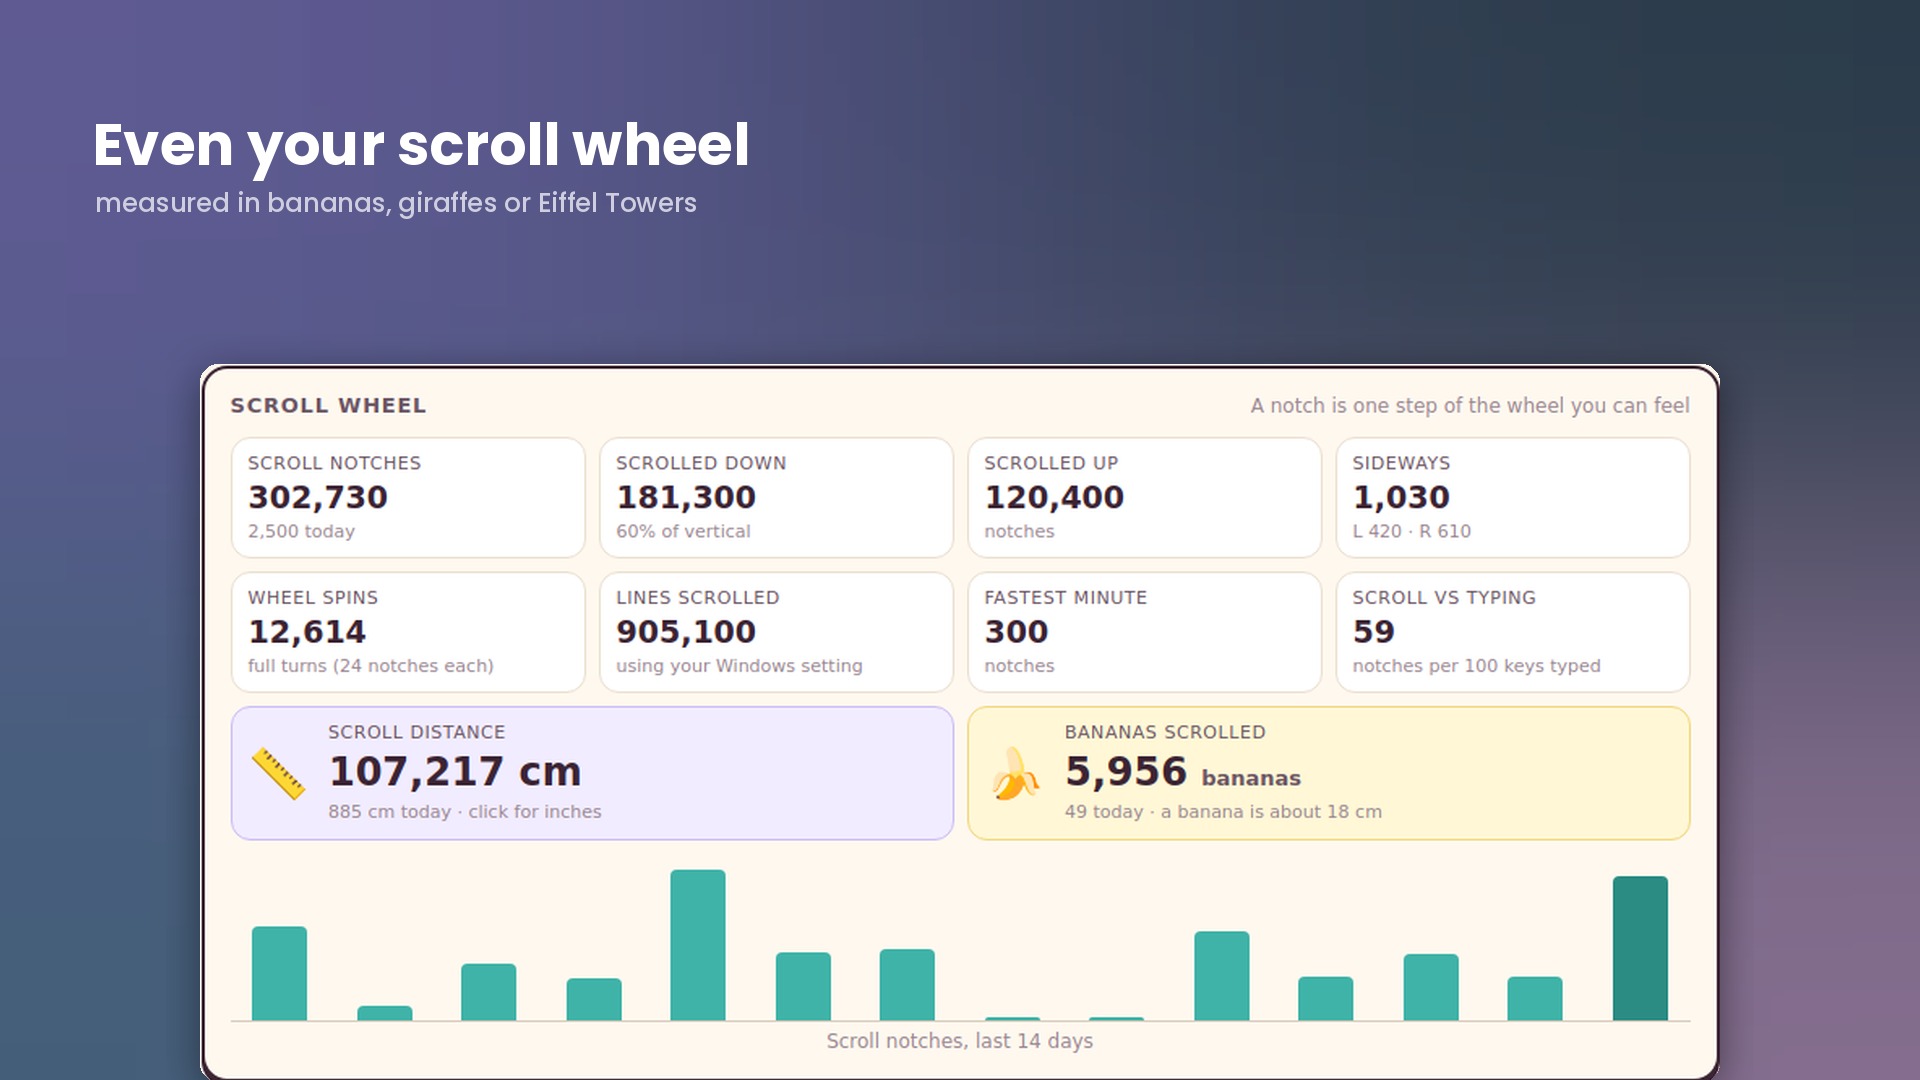Click the "107,217 cm" value
Image resolution: width=1920 pixels, height=1080 pixels.
(455, 771)
